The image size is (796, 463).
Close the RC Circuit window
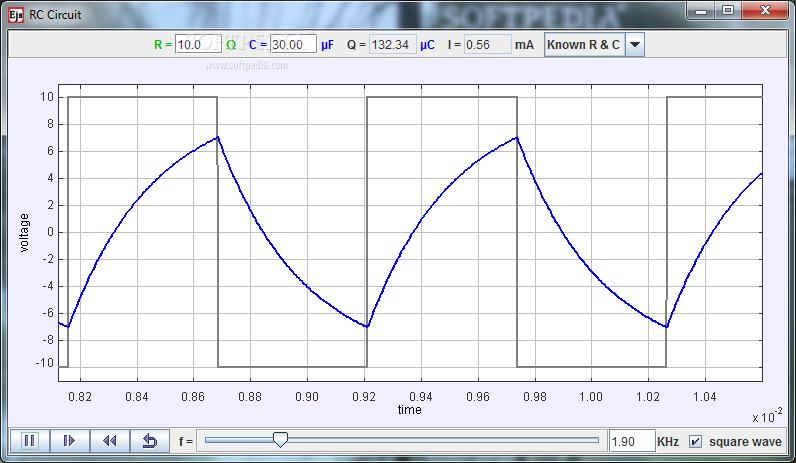click(765, 11)
